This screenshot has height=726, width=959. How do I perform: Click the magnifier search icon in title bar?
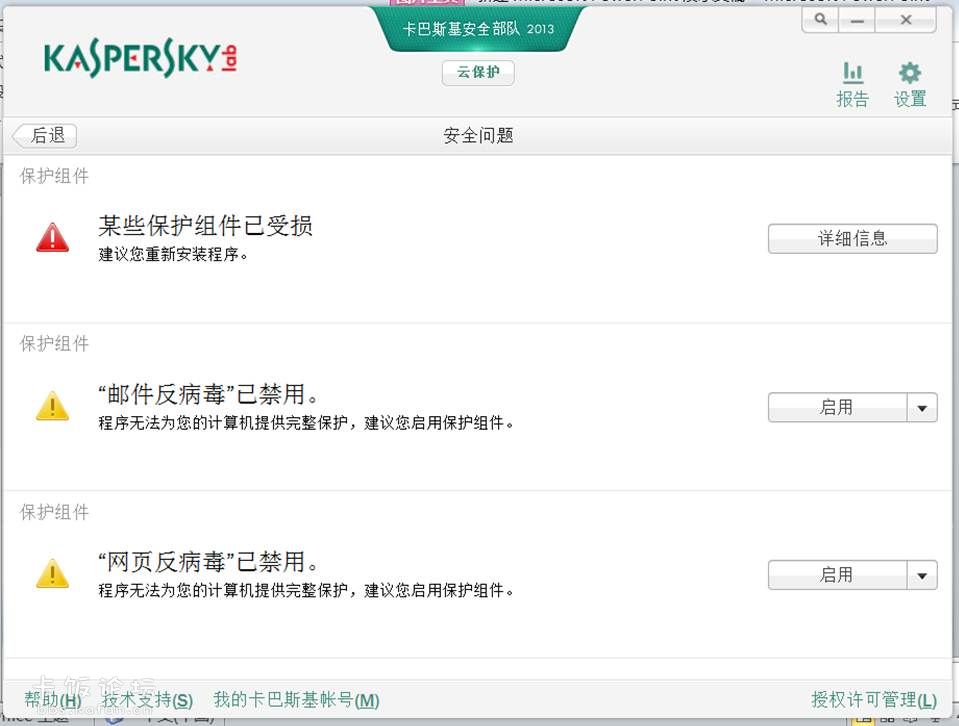821,20
